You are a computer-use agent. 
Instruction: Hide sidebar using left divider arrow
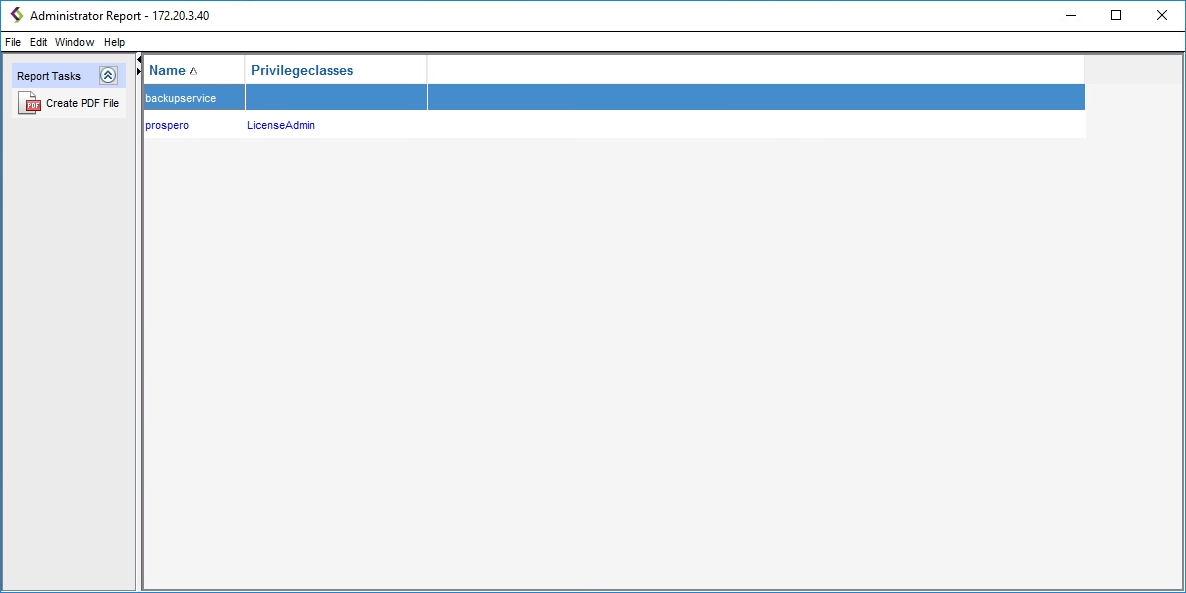tap(139, 61)
